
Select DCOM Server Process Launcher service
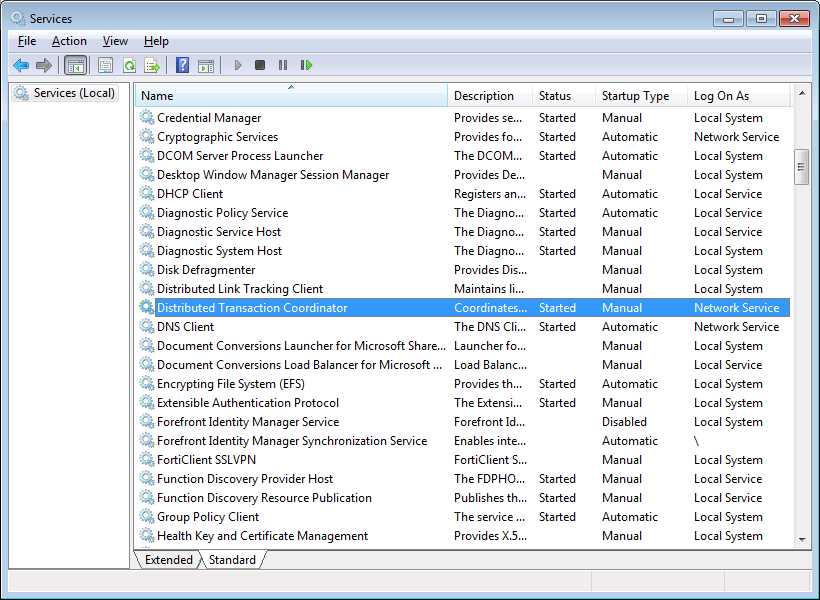coord(463,156)
